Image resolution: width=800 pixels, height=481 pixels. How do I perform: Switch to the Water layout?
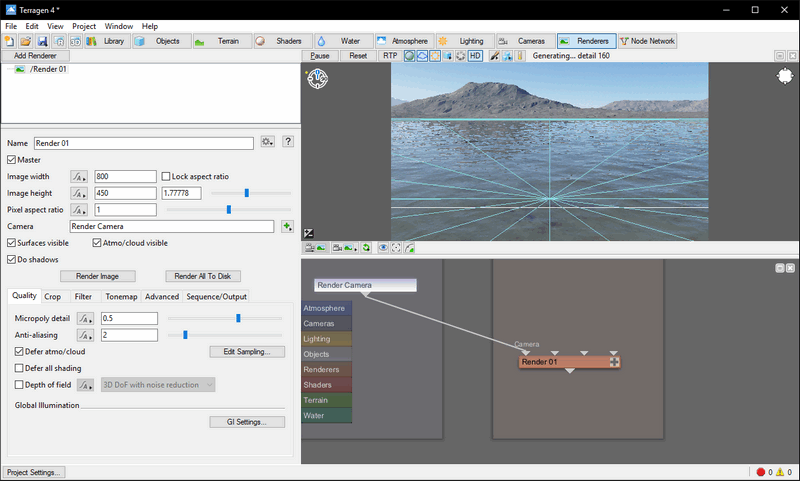click(x=344, y=41)
